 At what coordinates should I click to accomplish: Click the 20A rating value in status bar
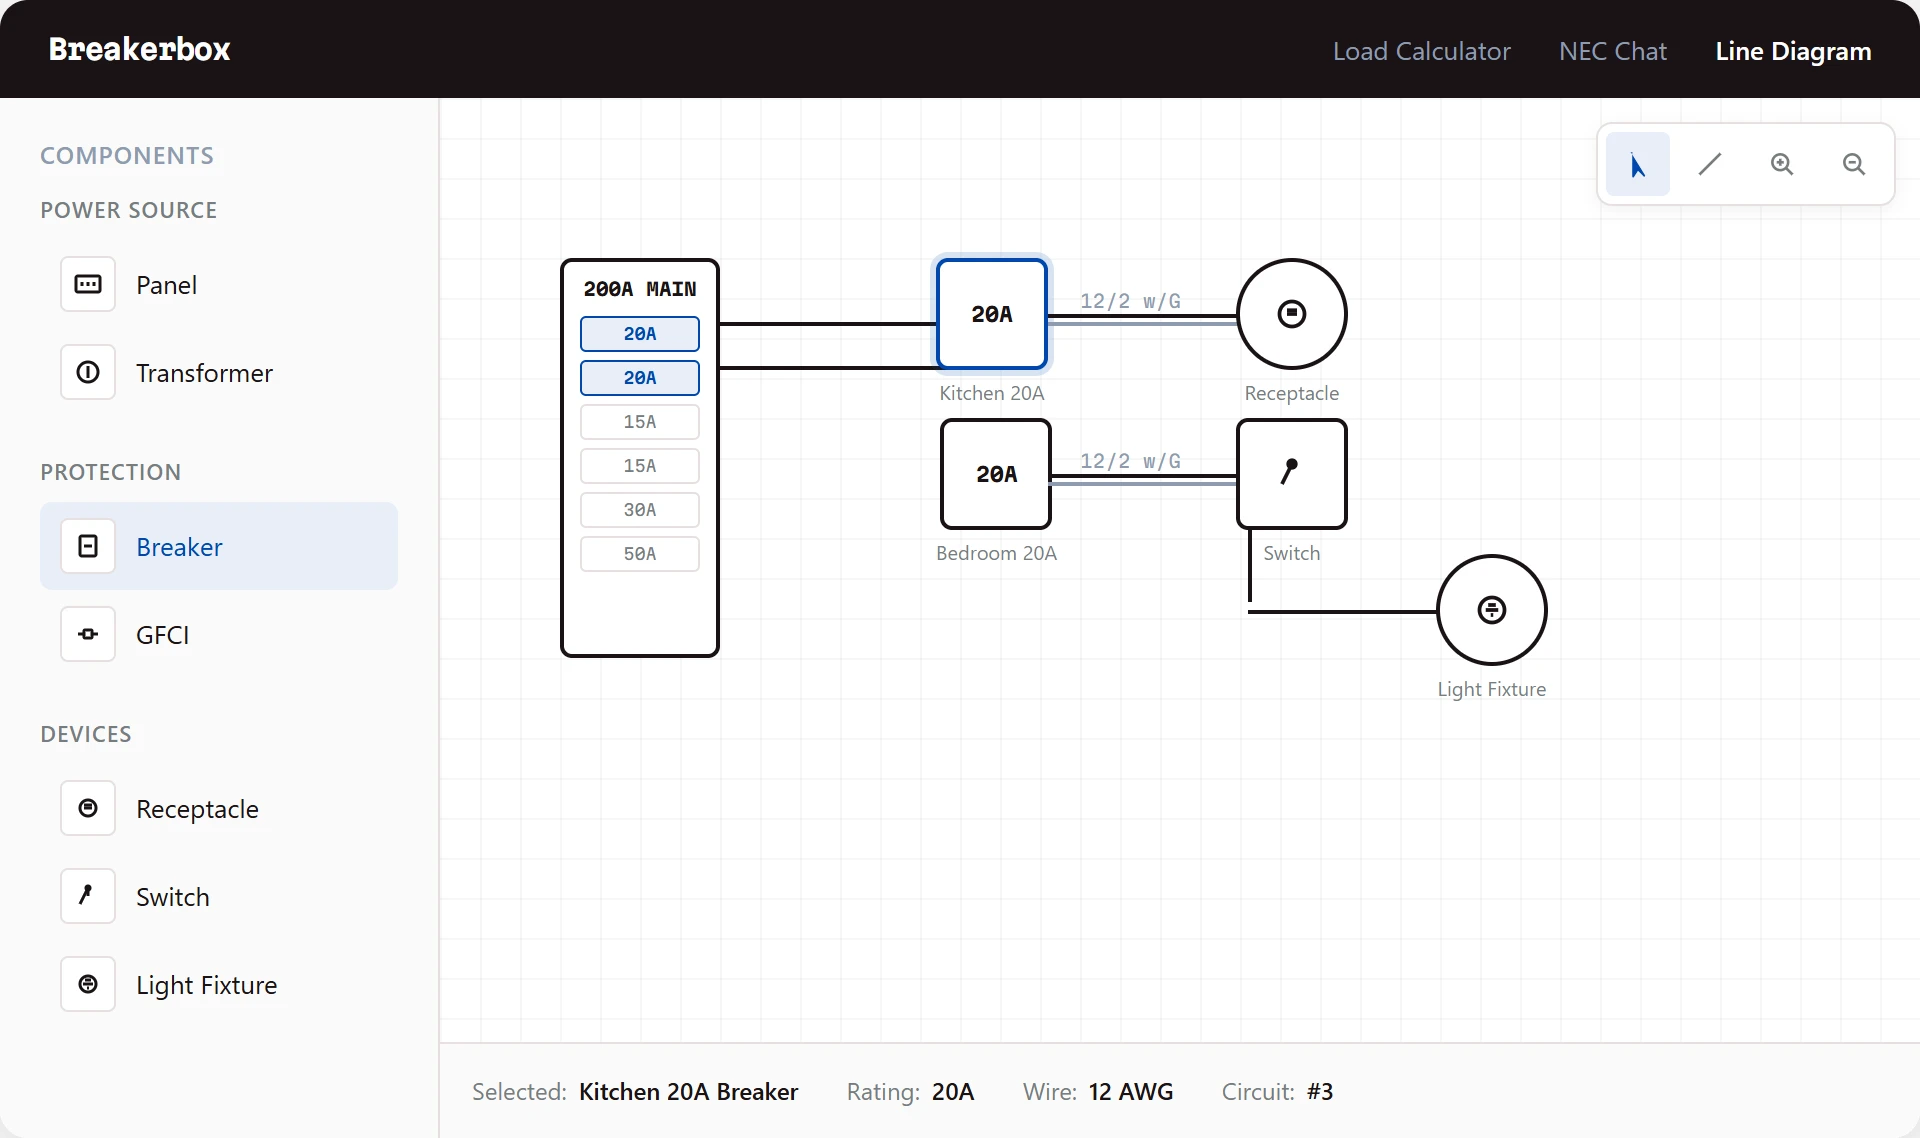tap(952, 1092)
